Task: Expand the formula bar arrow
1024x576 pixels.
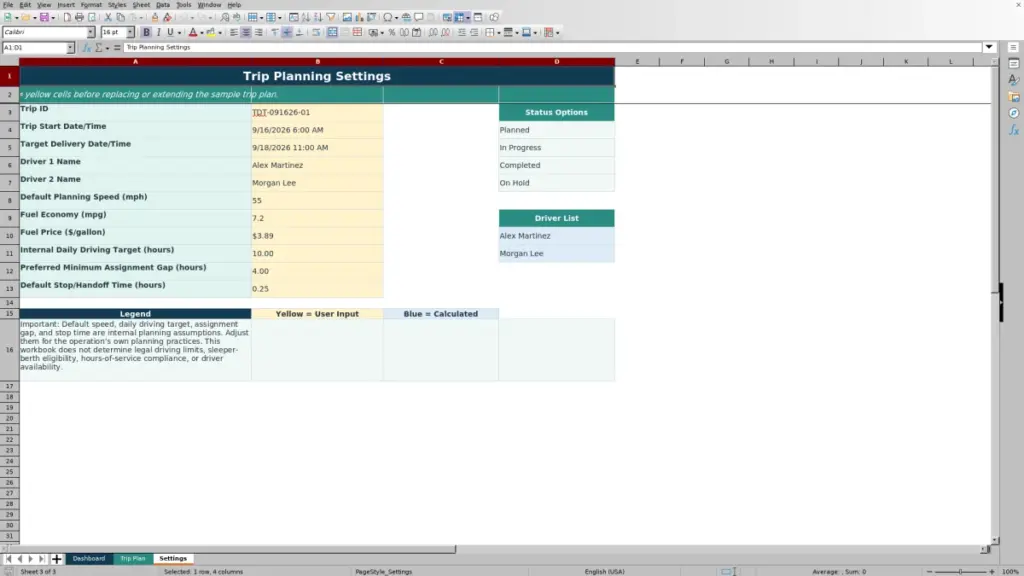Action: pos(989,47)
